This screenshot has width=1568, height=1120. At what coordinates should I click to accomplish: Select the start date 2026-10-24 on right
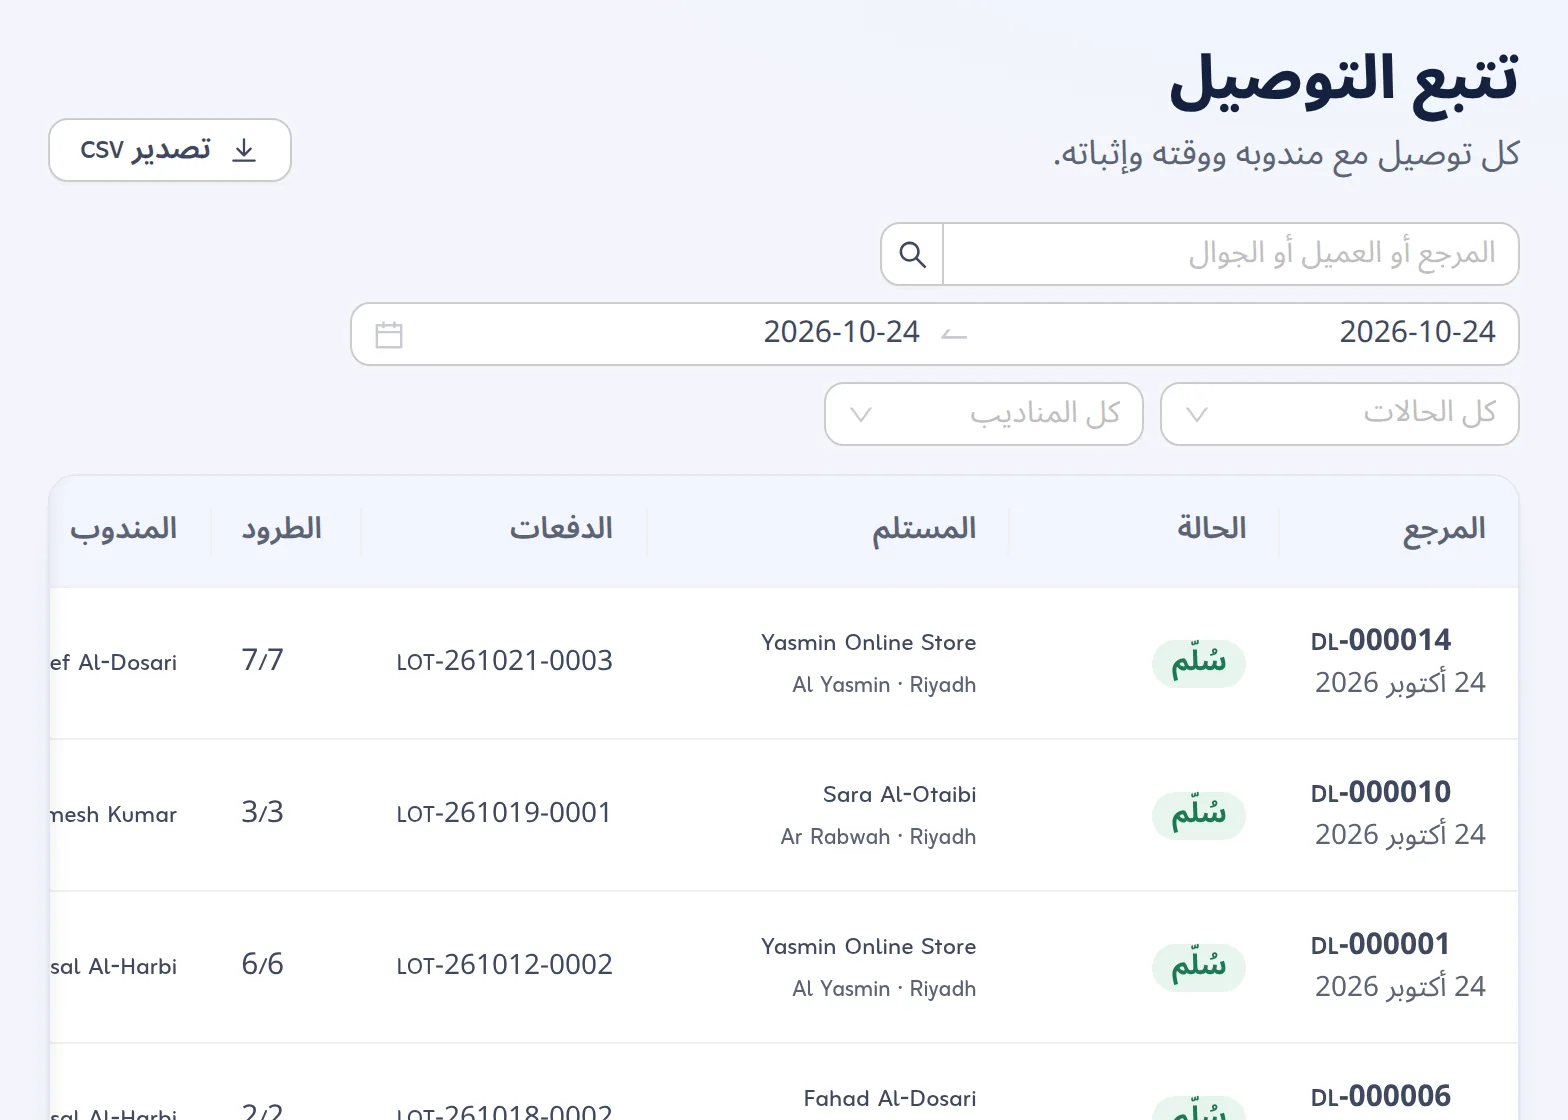point(1417,332)
